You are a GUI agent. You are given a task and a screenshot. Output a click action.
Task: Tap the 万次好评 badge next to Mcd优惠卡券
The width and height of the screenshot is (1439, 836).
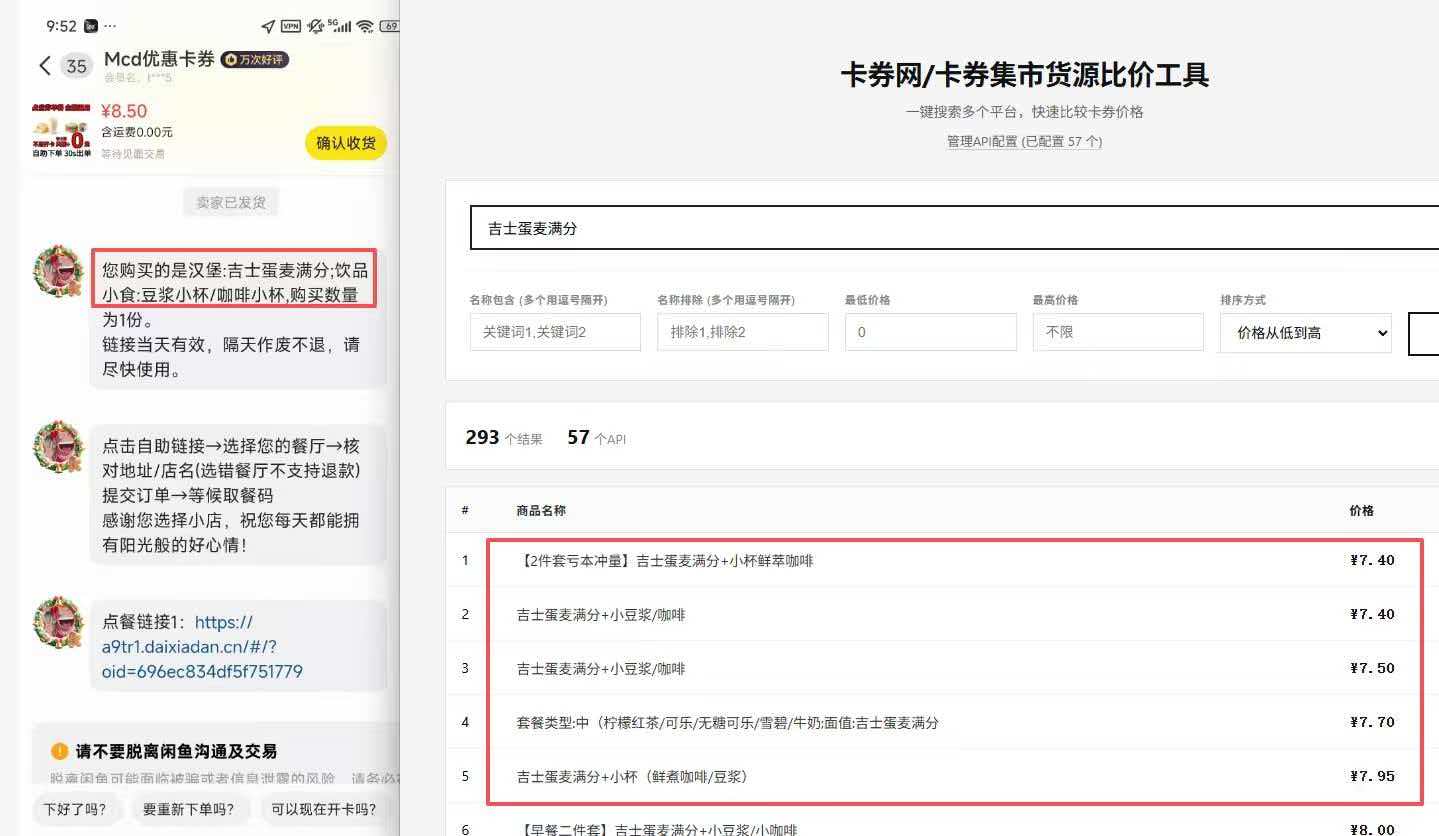pos(253,60)
